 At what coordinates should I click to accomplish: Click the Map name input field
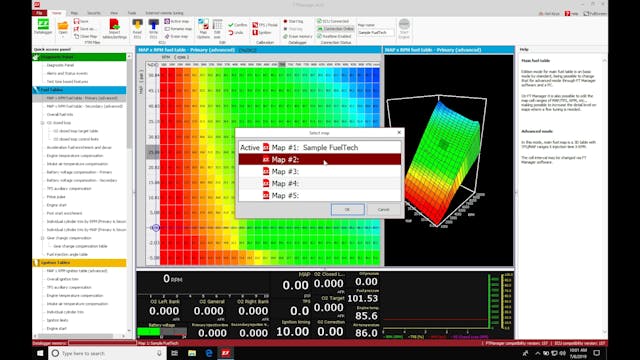[x=376, y=32]
